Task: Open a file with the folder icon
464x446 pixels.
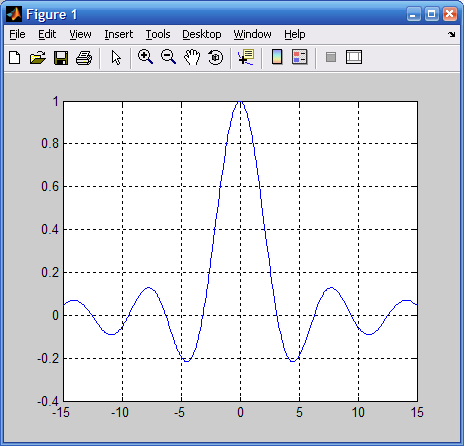Action: tap(38, 58)
